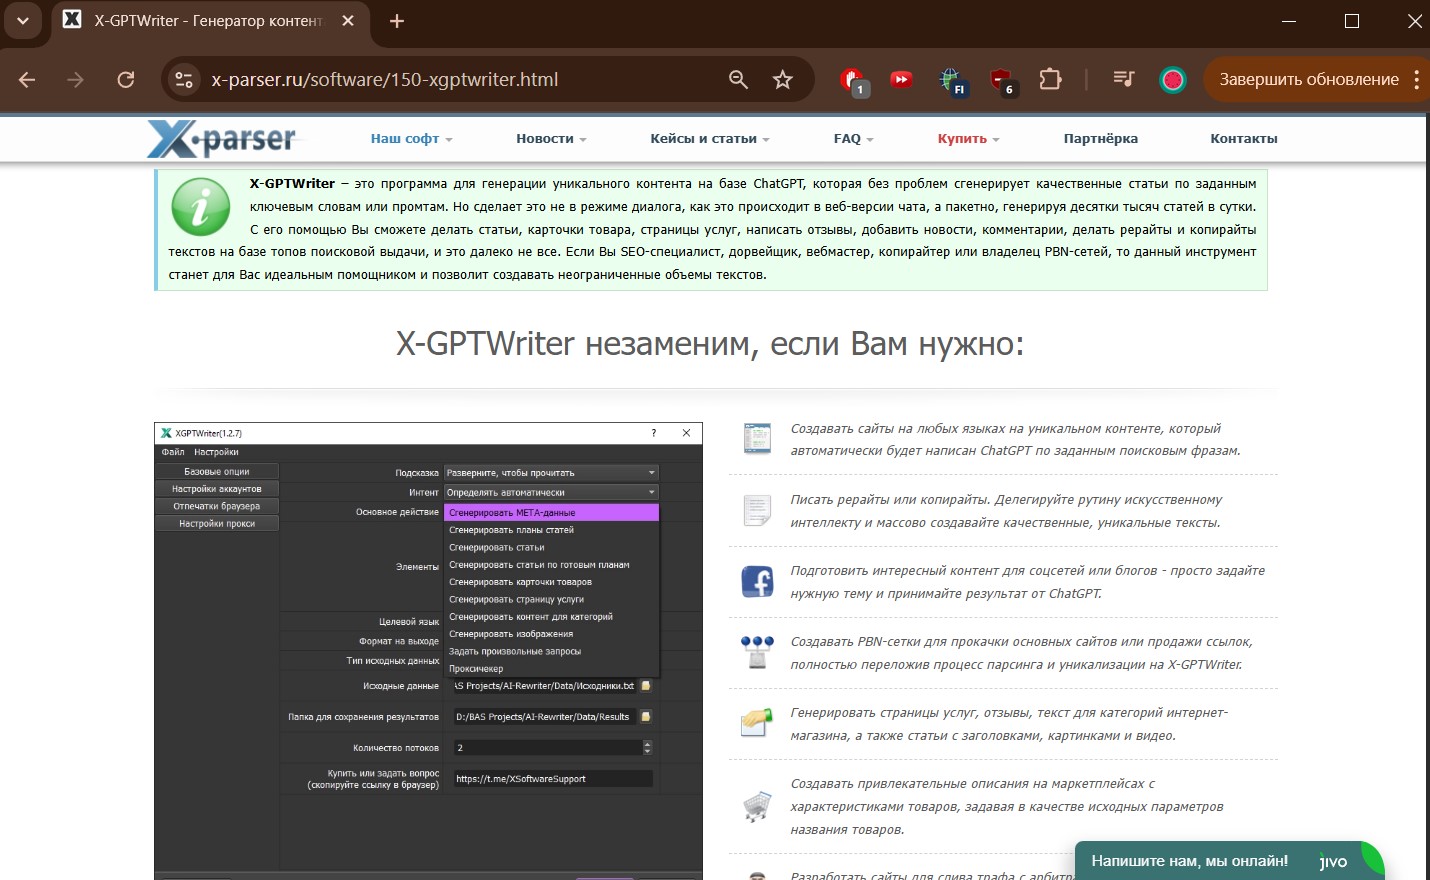Click the red profile avatar icon

1172,80
